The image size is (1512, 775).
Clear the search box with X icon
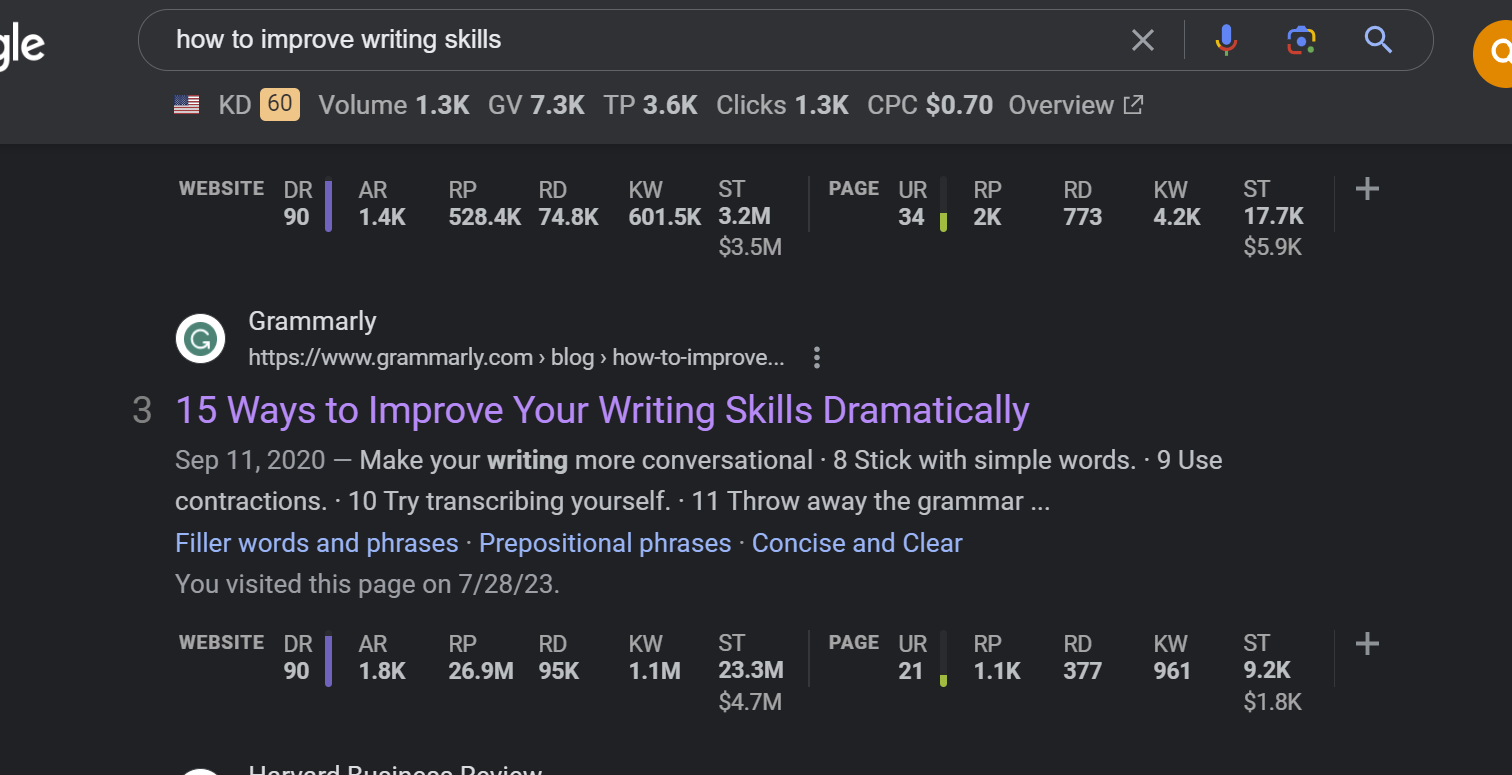pyautogui.click(x=1142, y=40)
